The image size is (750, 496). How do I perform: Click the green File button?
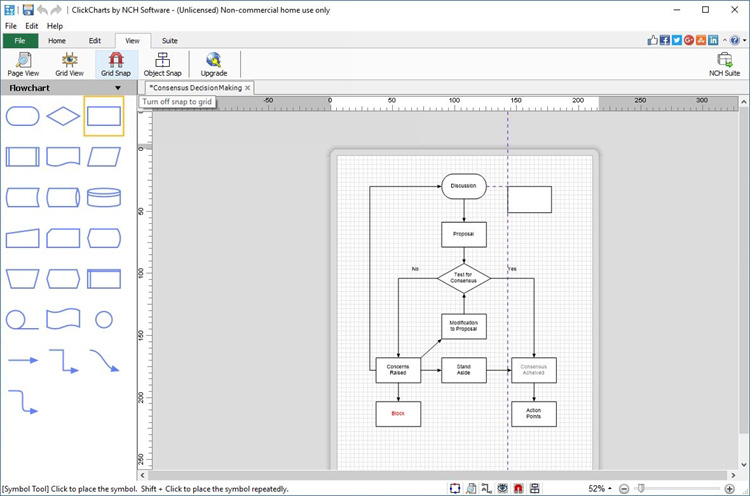point(19,41)
